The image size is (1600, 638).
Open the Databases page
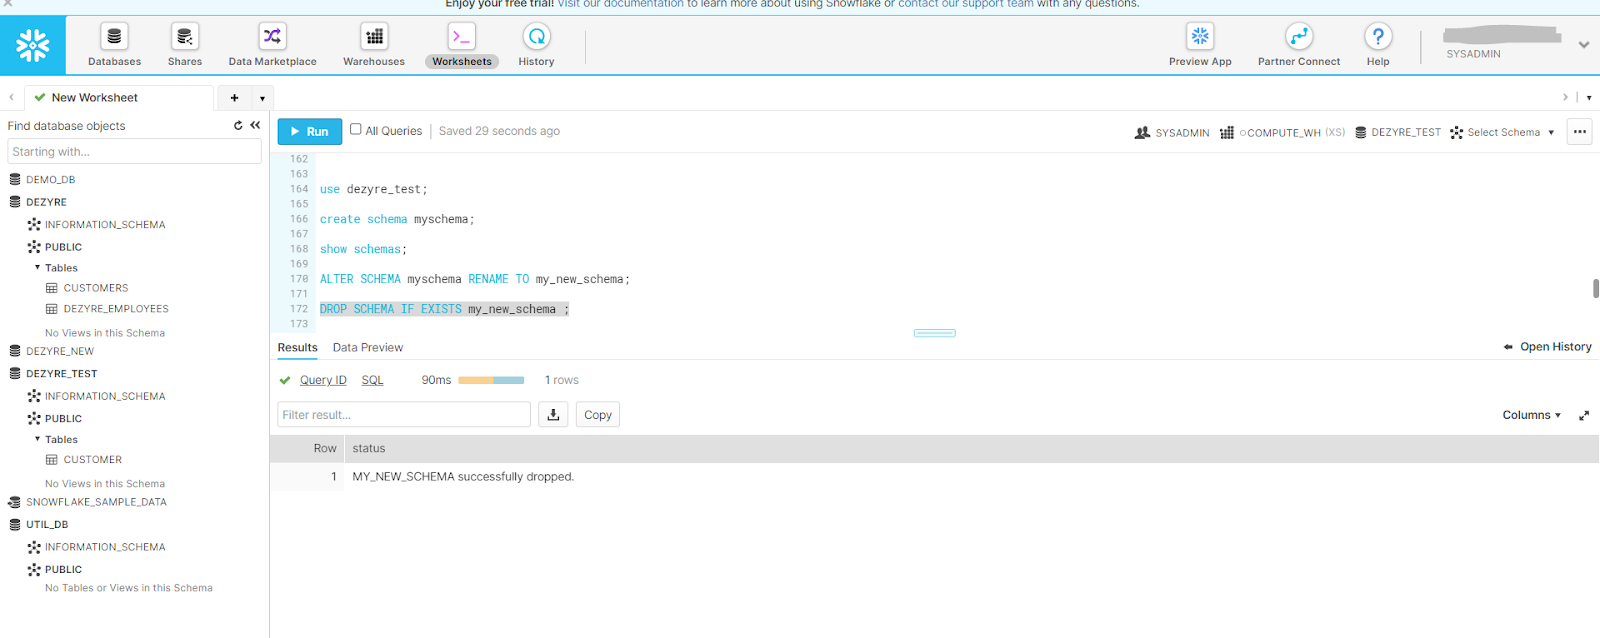pos(114,46)
